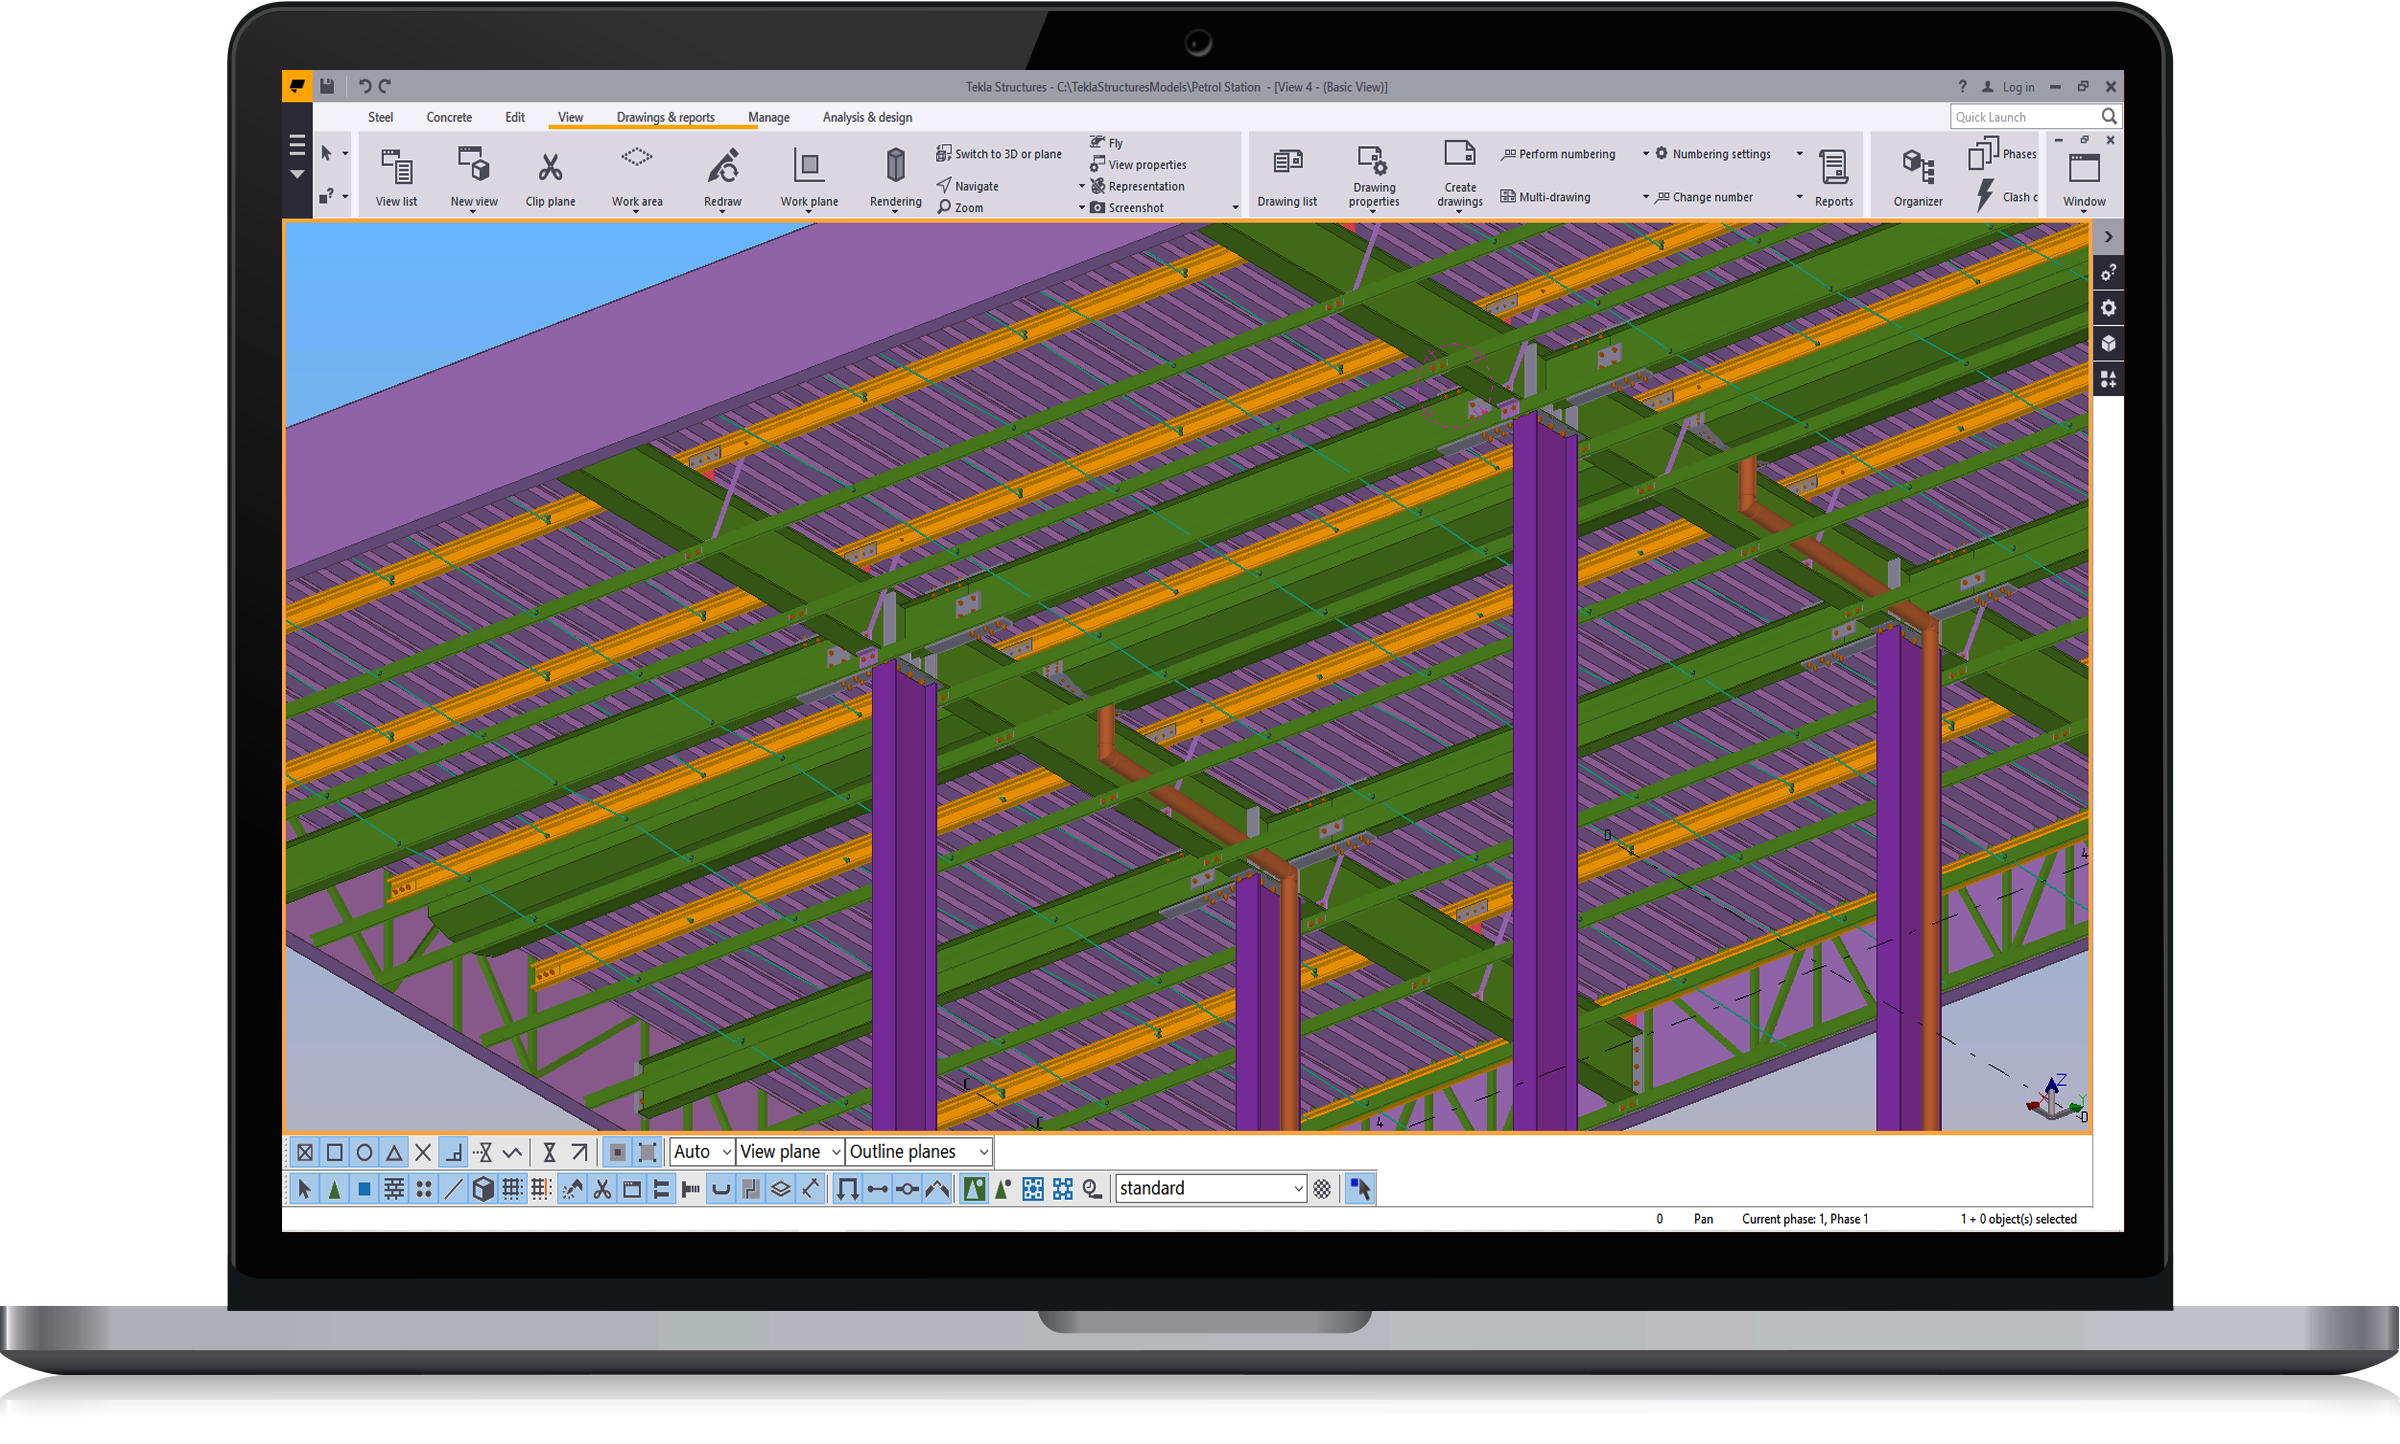The height and width of the screenshot is (1444, 2400).
Task: Toggle the select all arrow switch
Action: point(305,1189)
